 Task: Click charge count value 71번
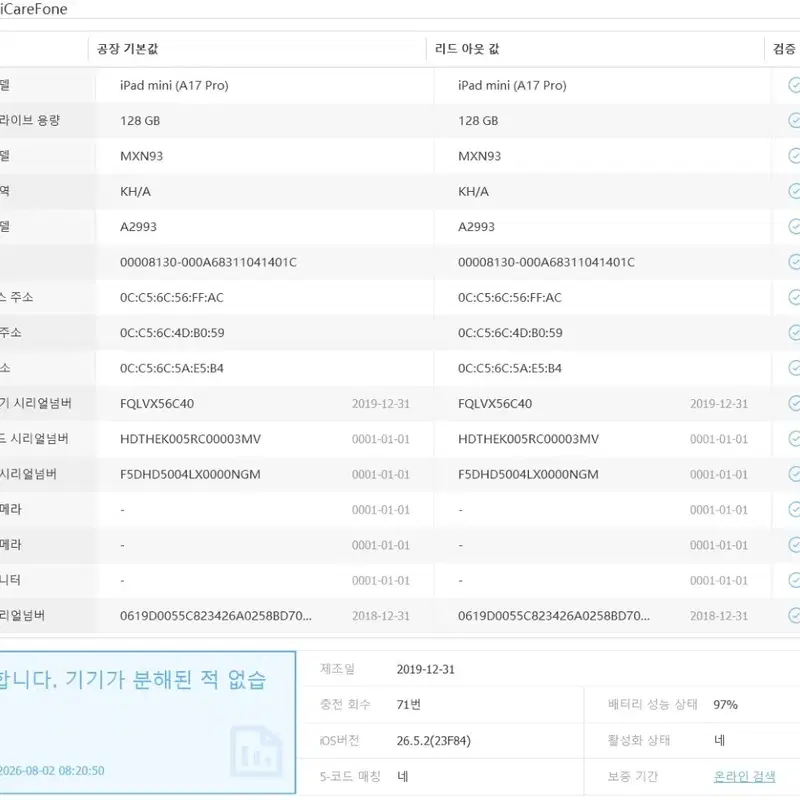click(x=409, y=705)
